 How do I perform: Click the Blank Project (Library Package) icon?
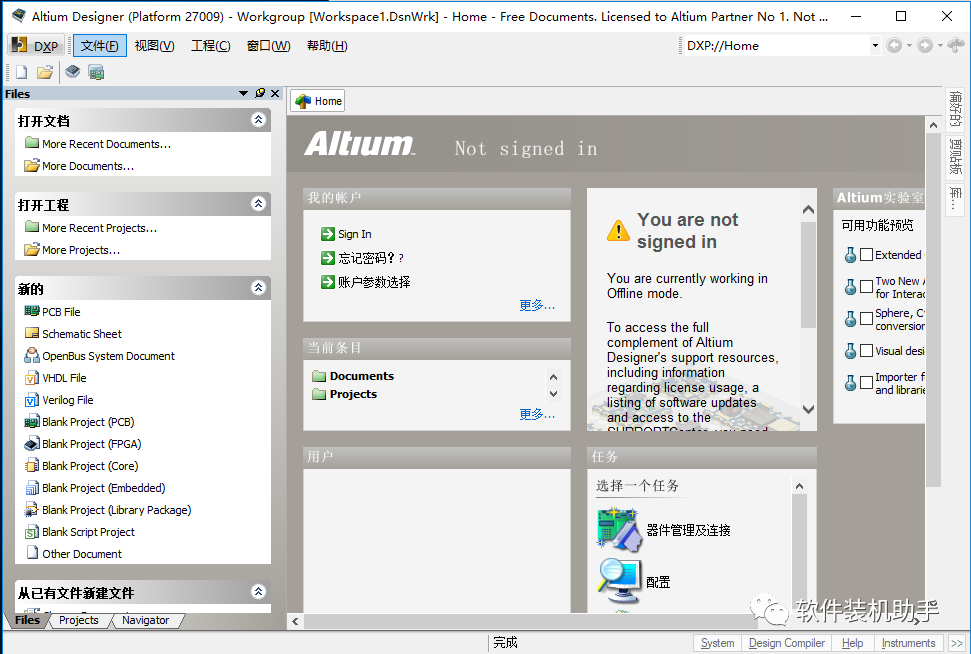point(32,510)
